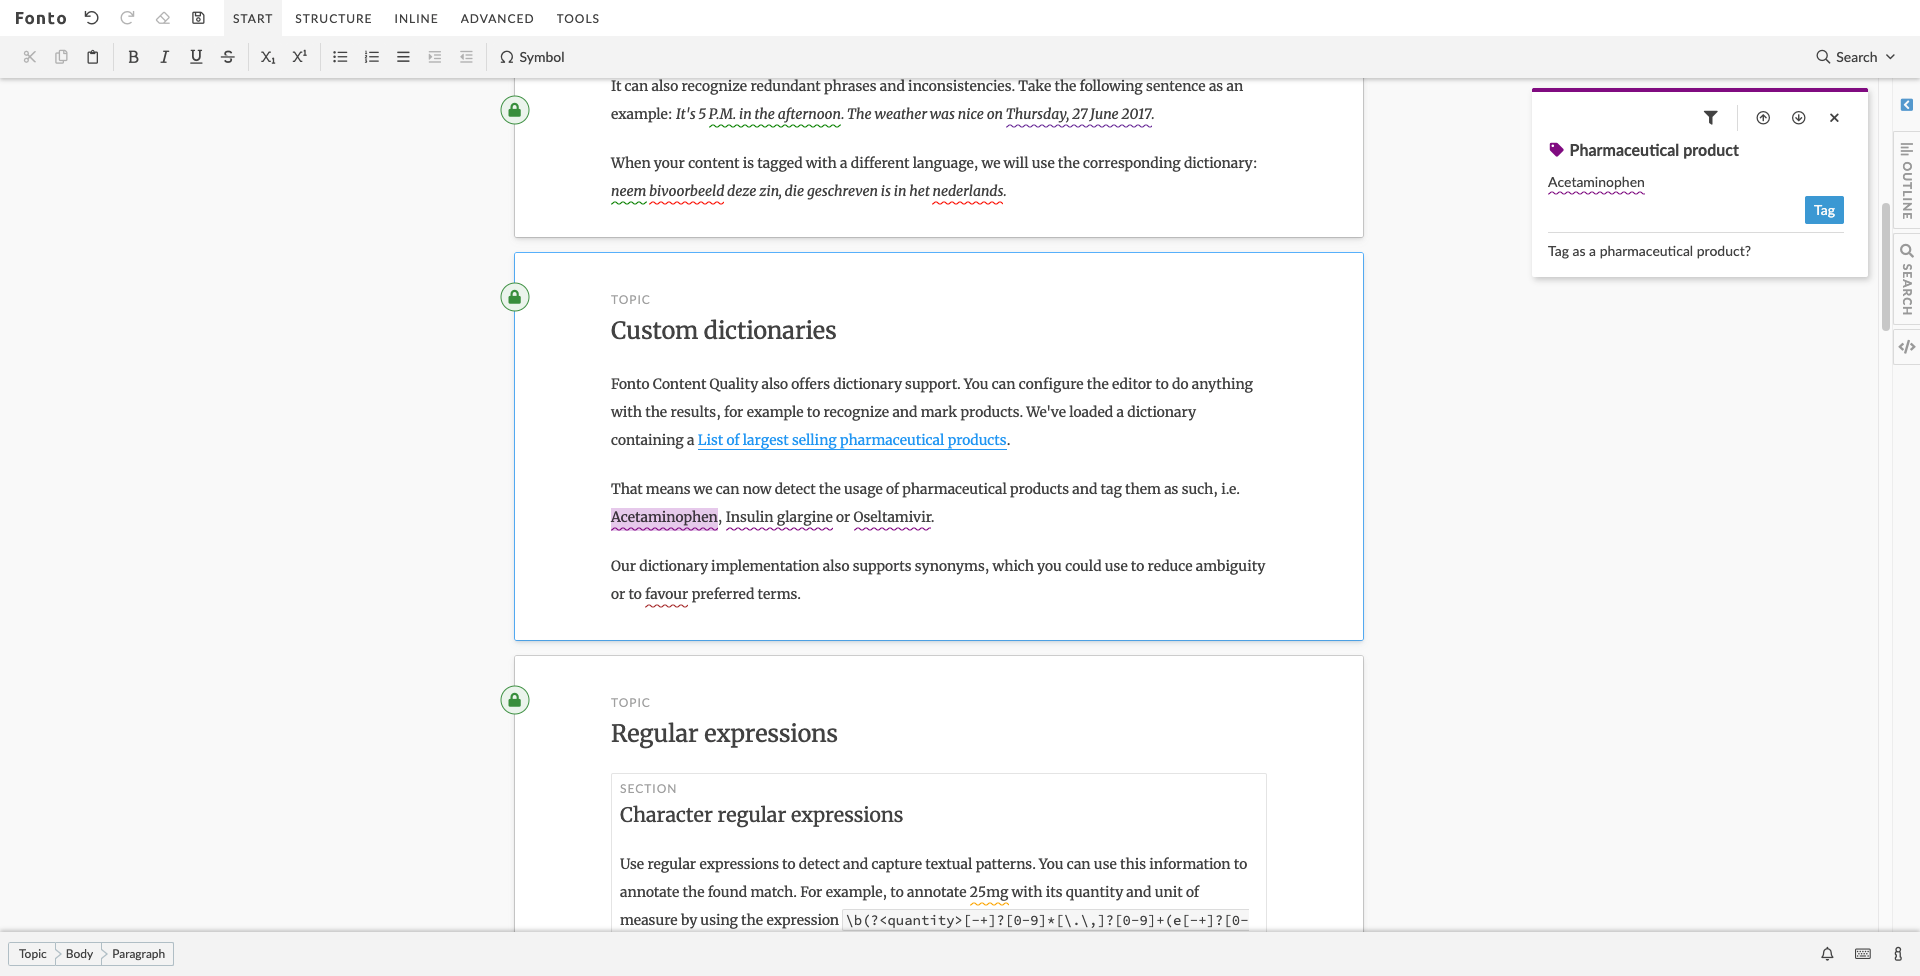Go to next annotation arrow

1799,118
